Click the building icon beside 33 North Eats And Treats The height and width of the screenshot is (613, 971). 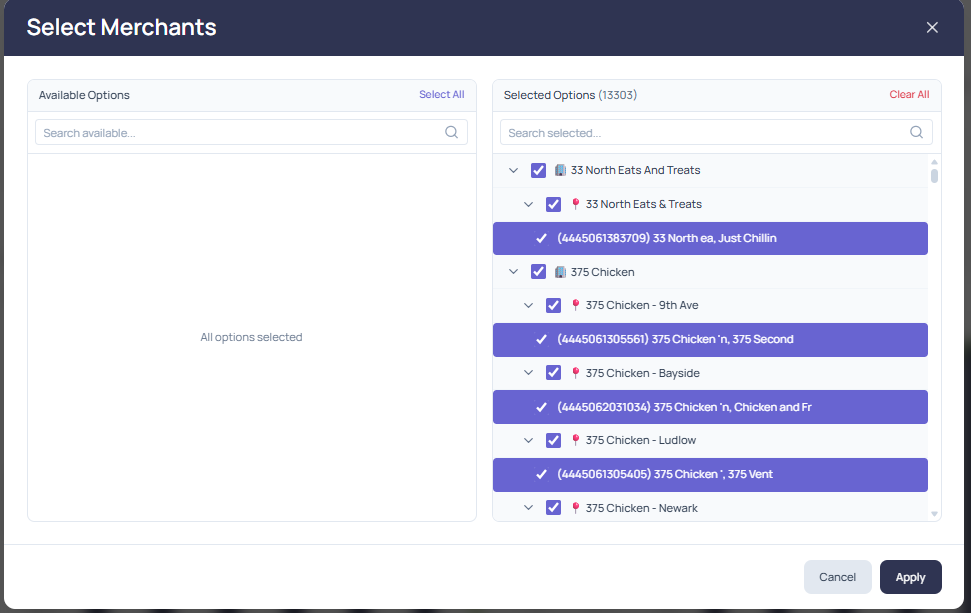tap(560, 170)
